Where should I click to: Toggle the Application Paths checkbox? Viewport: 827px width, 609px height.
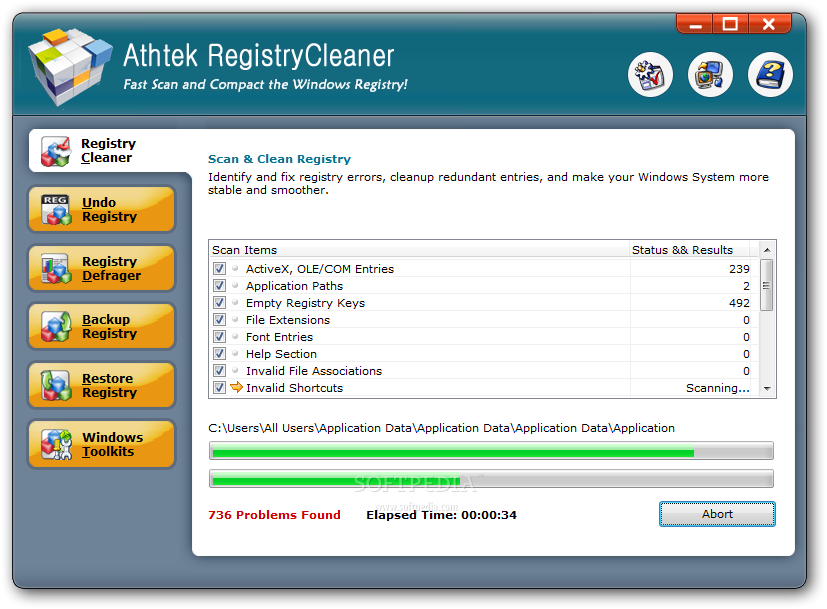click(x=219, y=285)
